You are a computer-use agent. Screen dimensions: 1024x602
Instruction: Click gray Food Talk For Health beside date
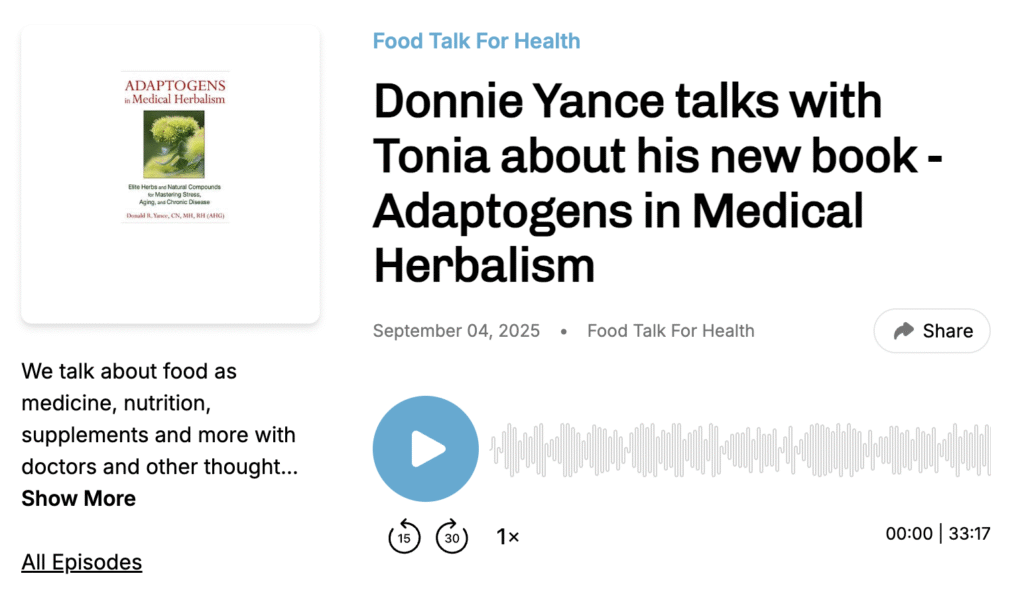[670, 331]
